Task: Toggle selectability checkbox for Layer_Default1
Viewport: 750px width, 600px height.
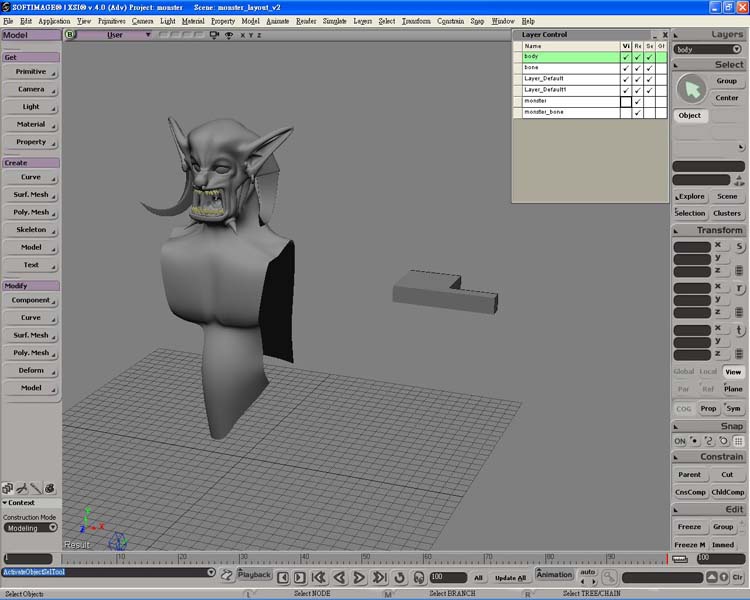Action: pos(649,90)
